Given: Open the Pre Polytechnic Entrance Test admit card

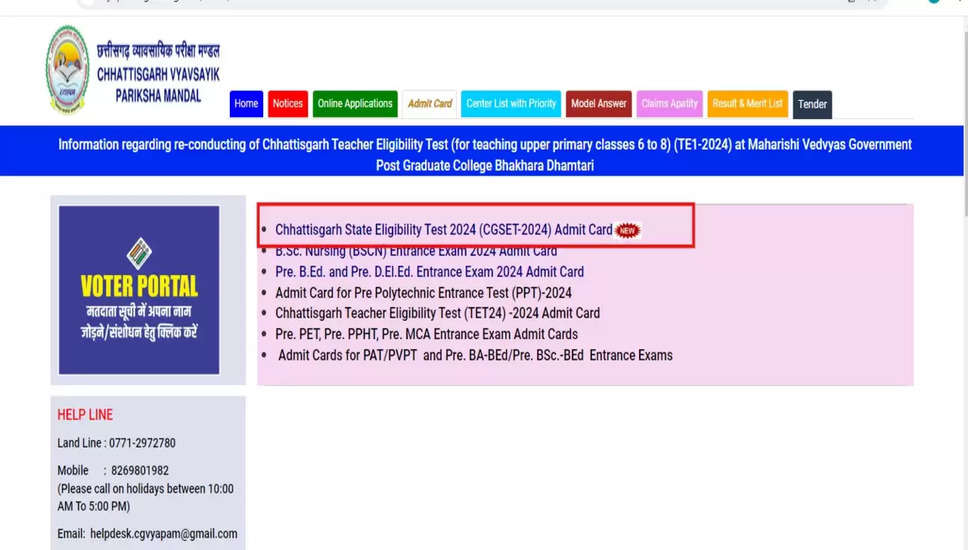Looking at the screenshot, I should (423, 293).
